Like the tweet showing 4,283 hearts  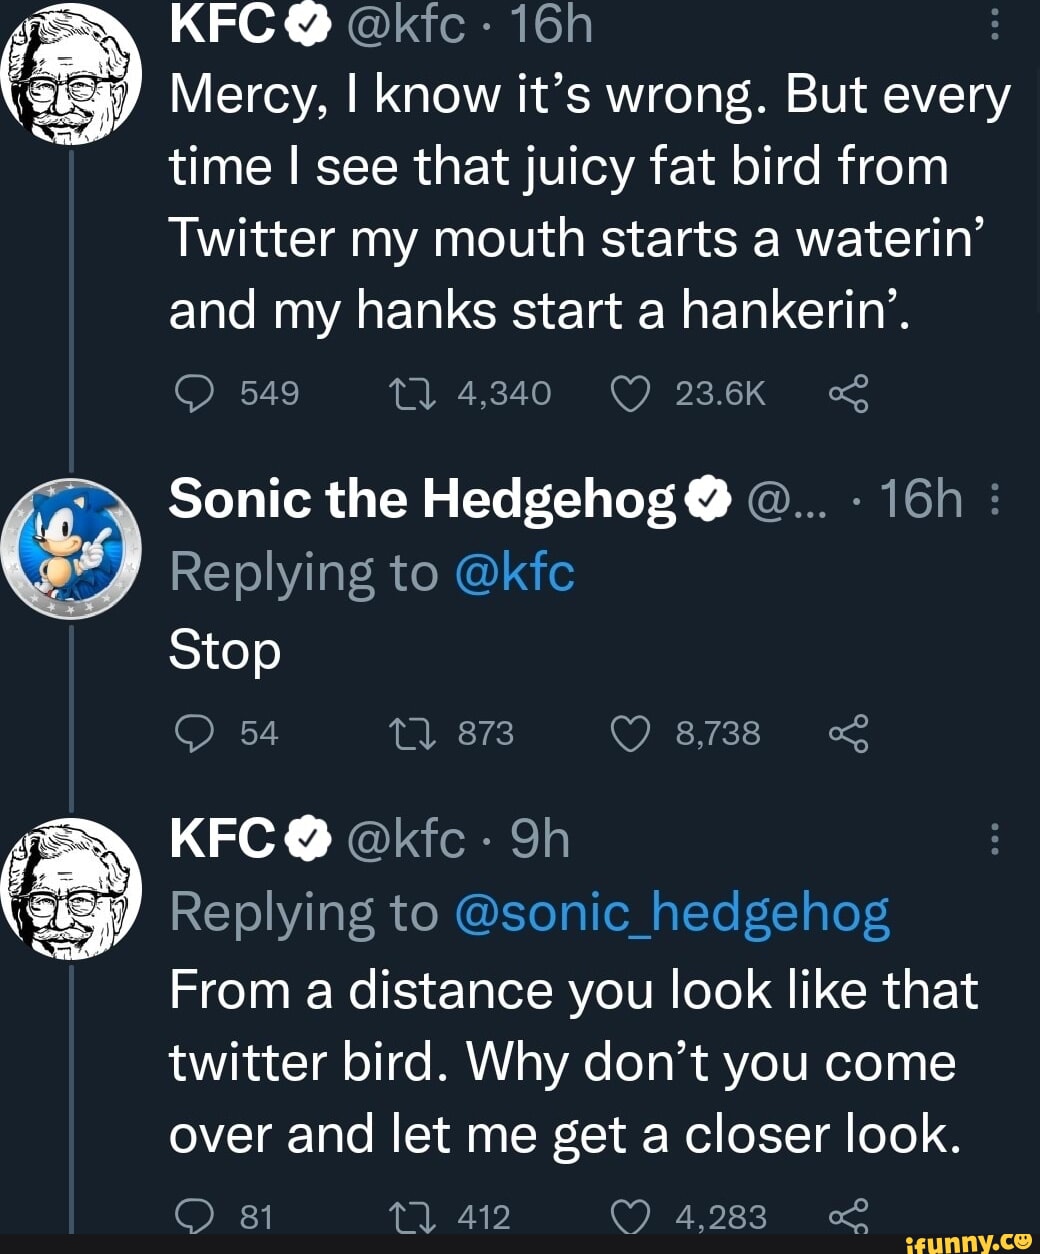point(632,1215)
